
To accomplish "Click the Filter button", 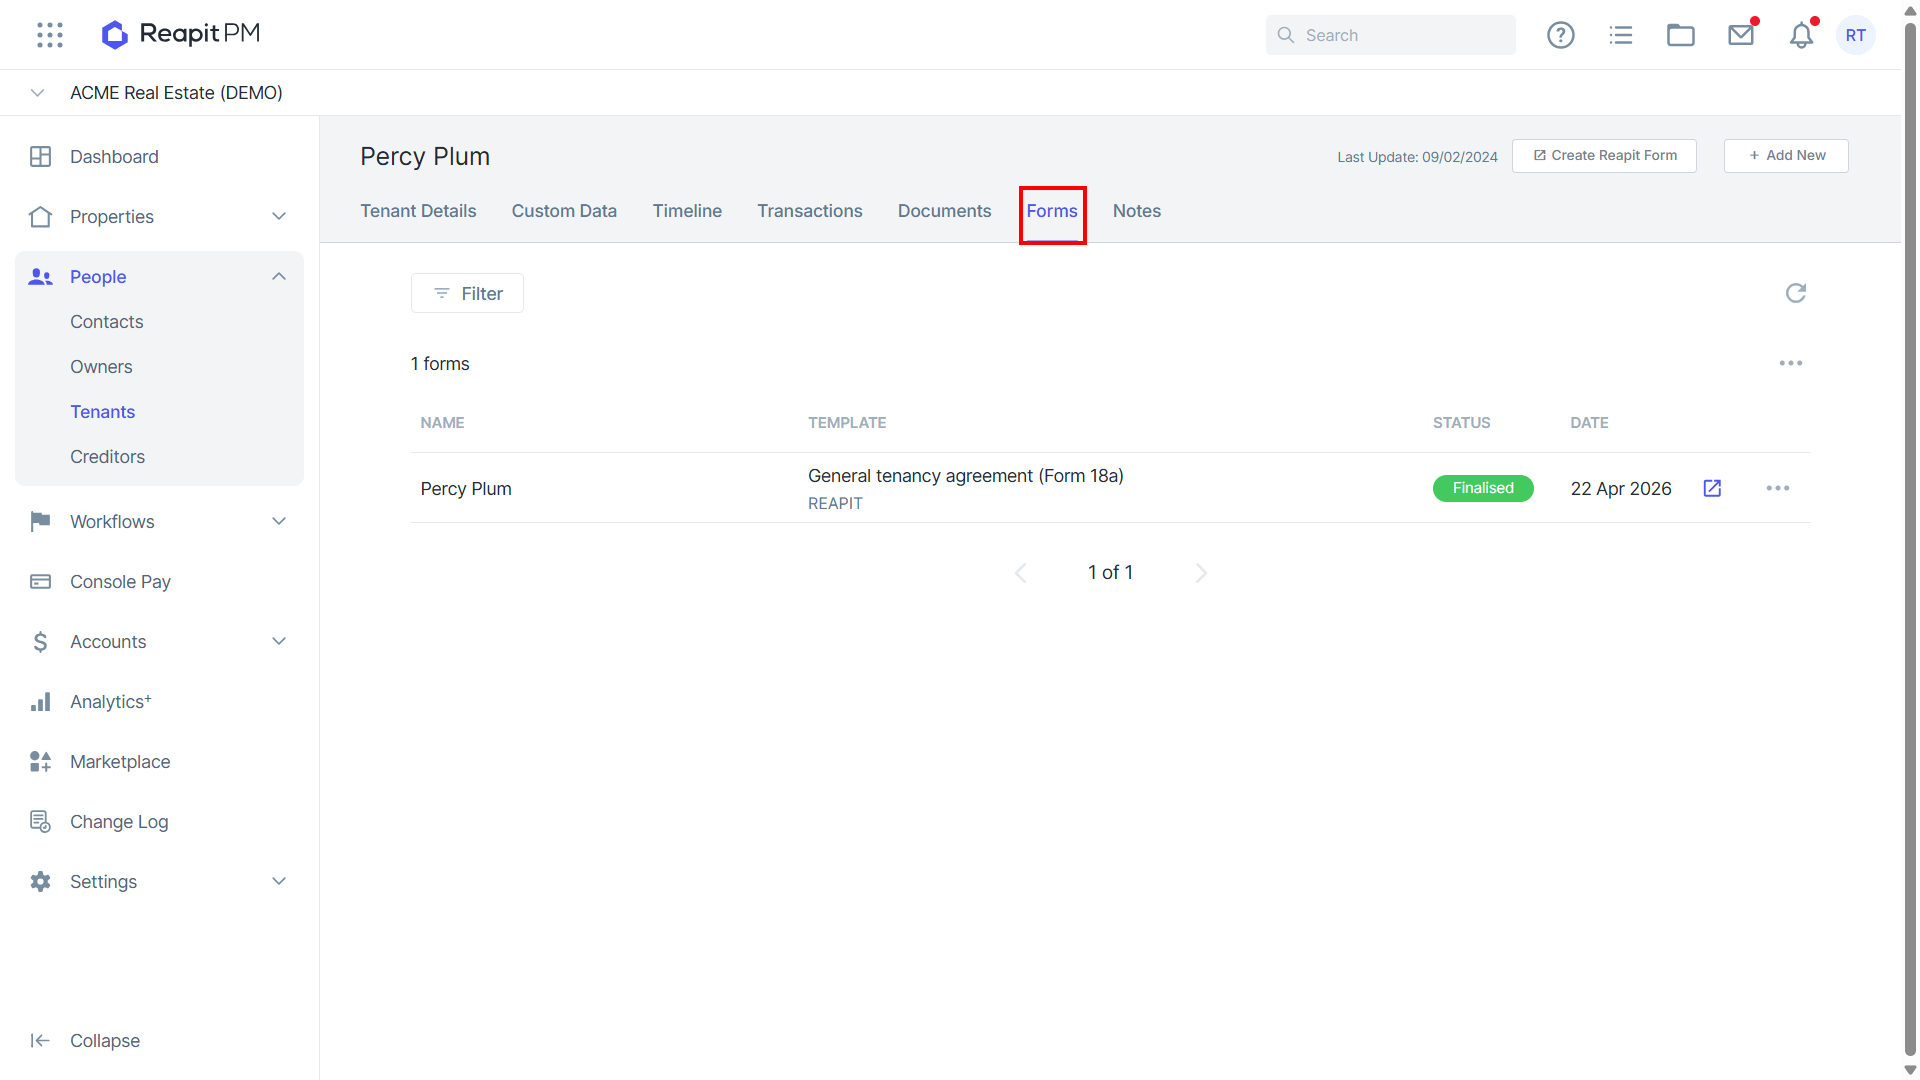I will 467,293.
